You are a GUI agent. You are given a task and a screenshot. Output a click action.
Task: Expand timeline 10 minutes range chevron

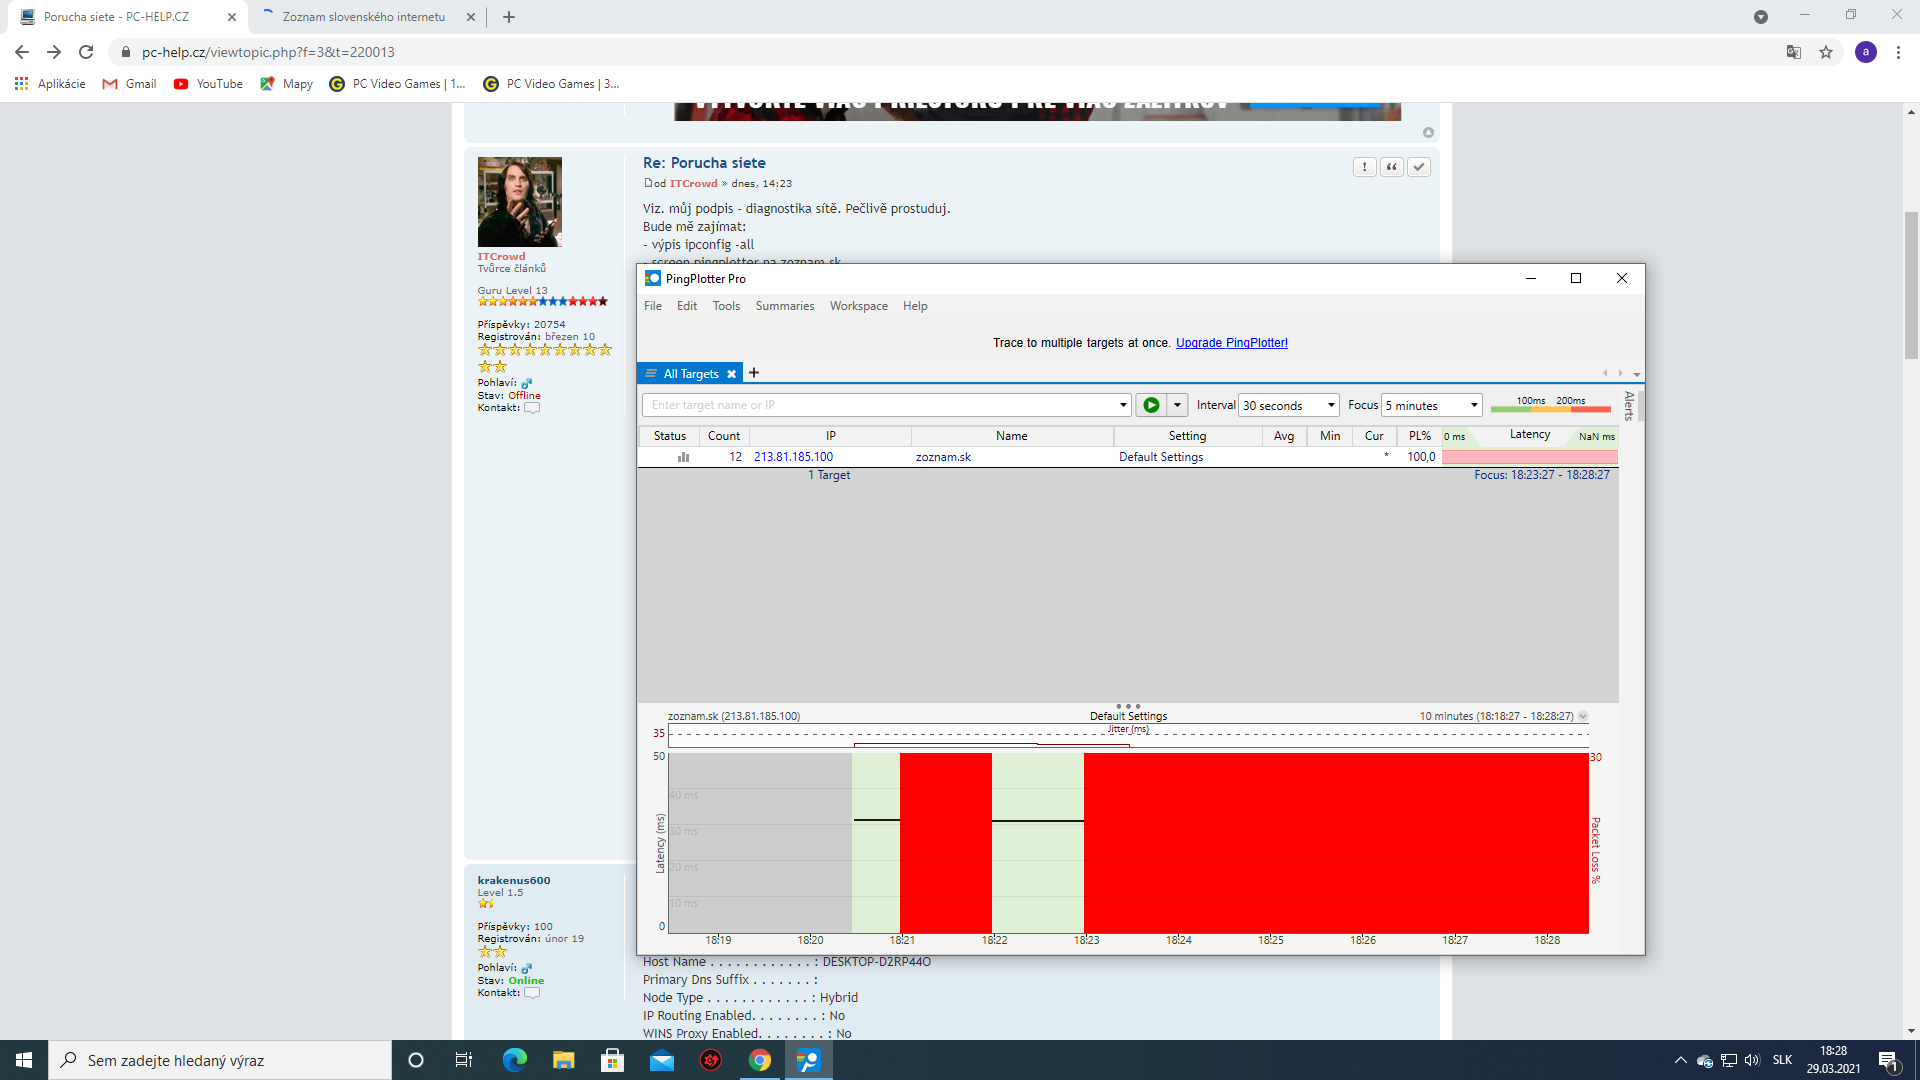tap(1583, 716)
